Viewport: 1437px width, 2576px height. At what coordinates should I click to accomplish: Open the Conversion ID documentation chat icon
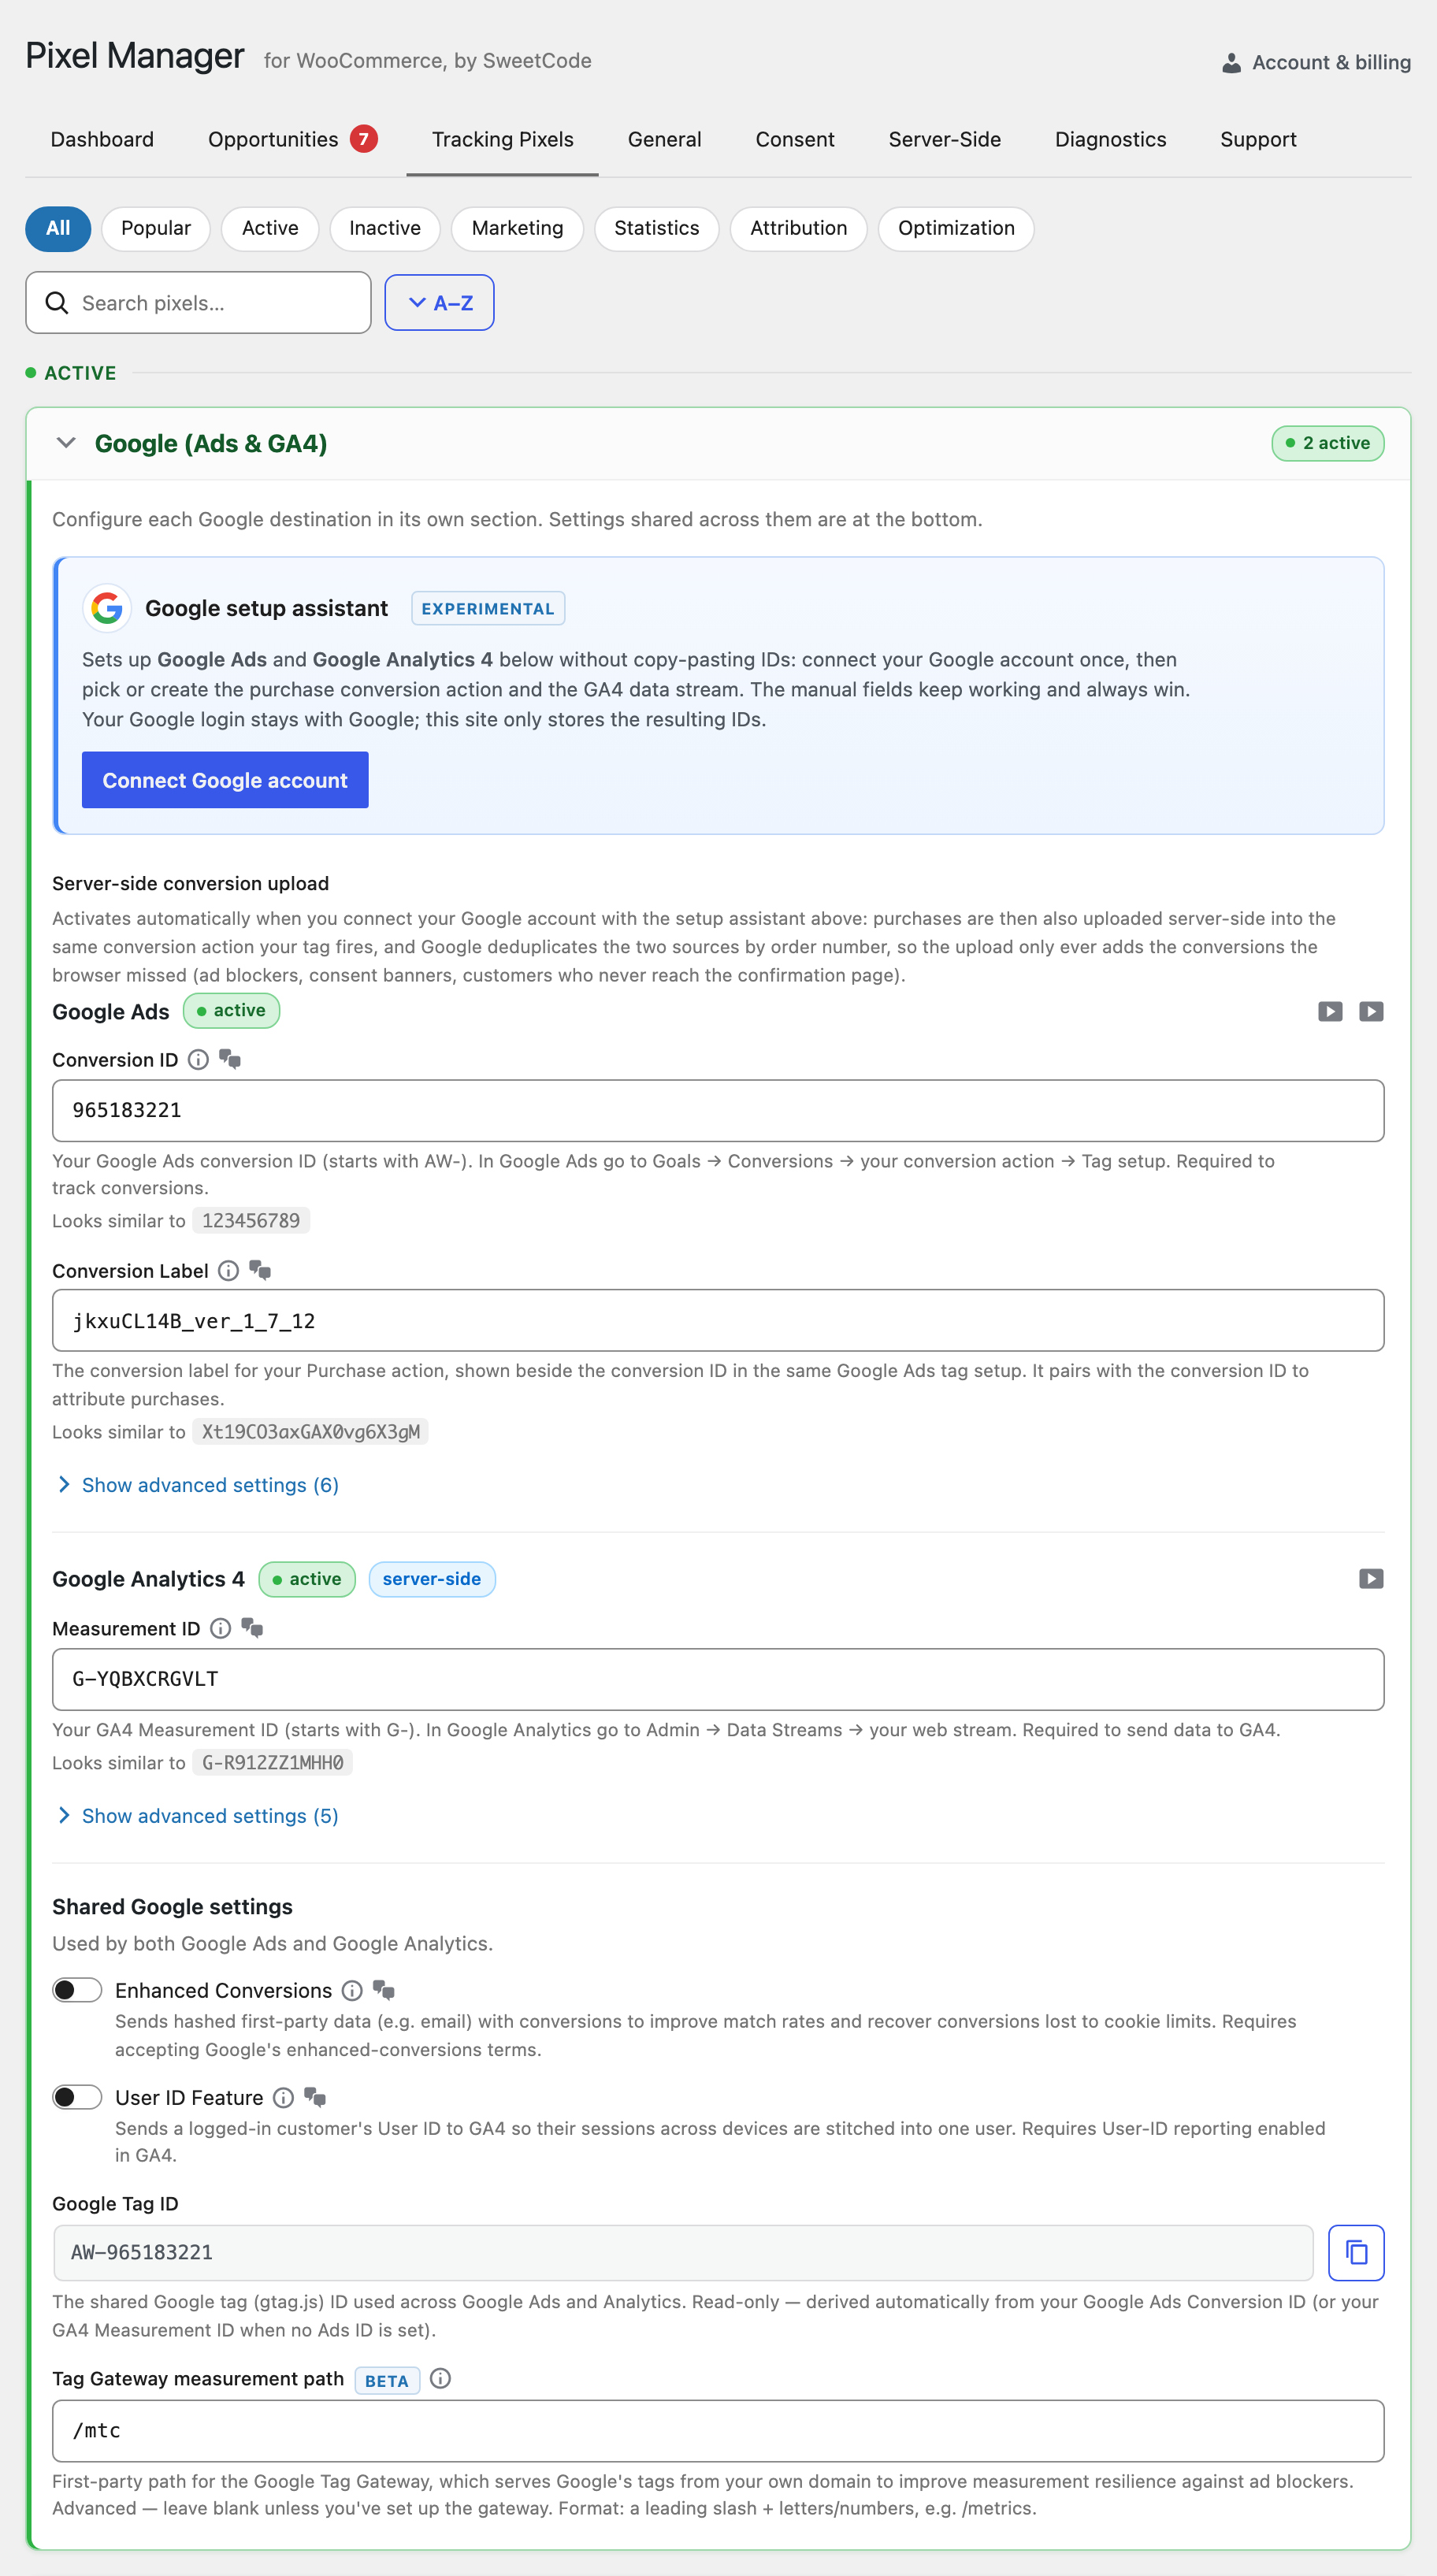[230, 1060]
